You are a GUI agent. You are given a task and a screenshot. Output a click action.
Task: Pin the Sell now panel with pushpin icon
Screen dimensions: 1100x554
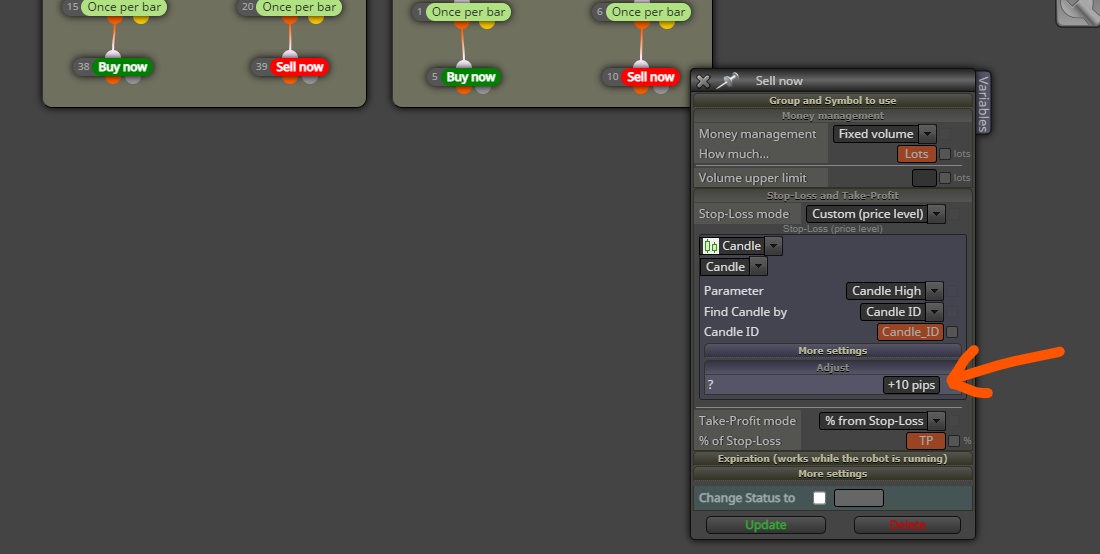727,81
